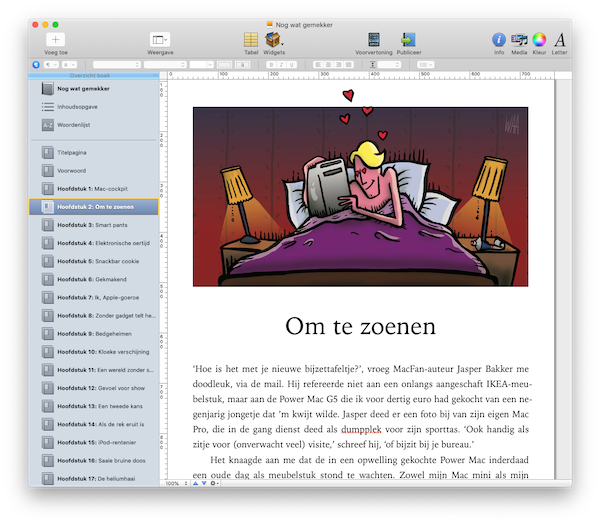Click the Publiceer toolbar icon

pyautogui.click(x=408, y=39)
